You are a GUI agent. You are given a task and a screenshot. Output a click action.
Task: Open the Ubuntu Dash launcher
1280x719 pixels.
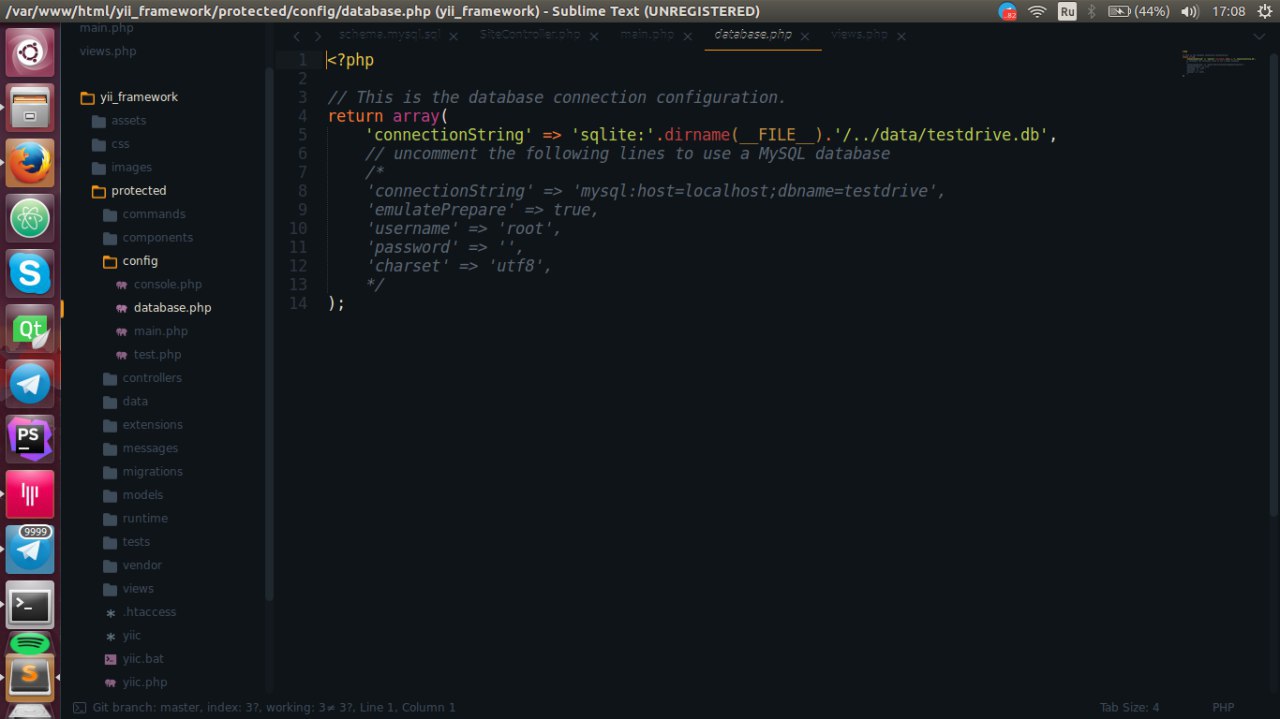30,52
